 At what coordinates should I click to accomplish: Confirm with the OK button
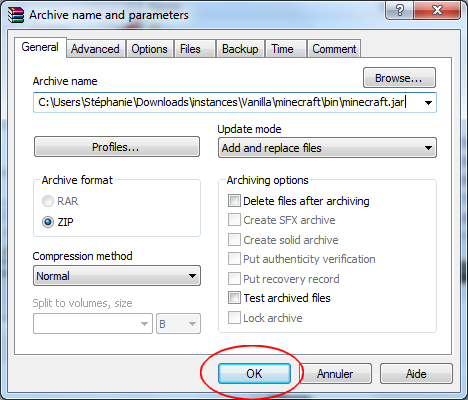[254, 374]
